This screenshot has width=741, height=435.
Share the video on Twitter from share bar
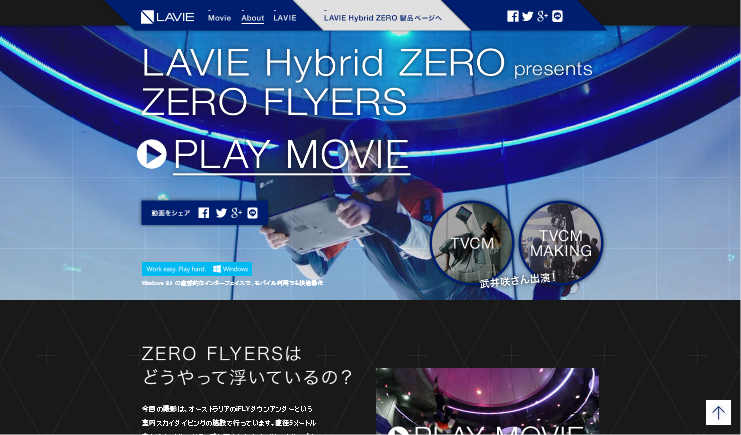pos(221,213)
